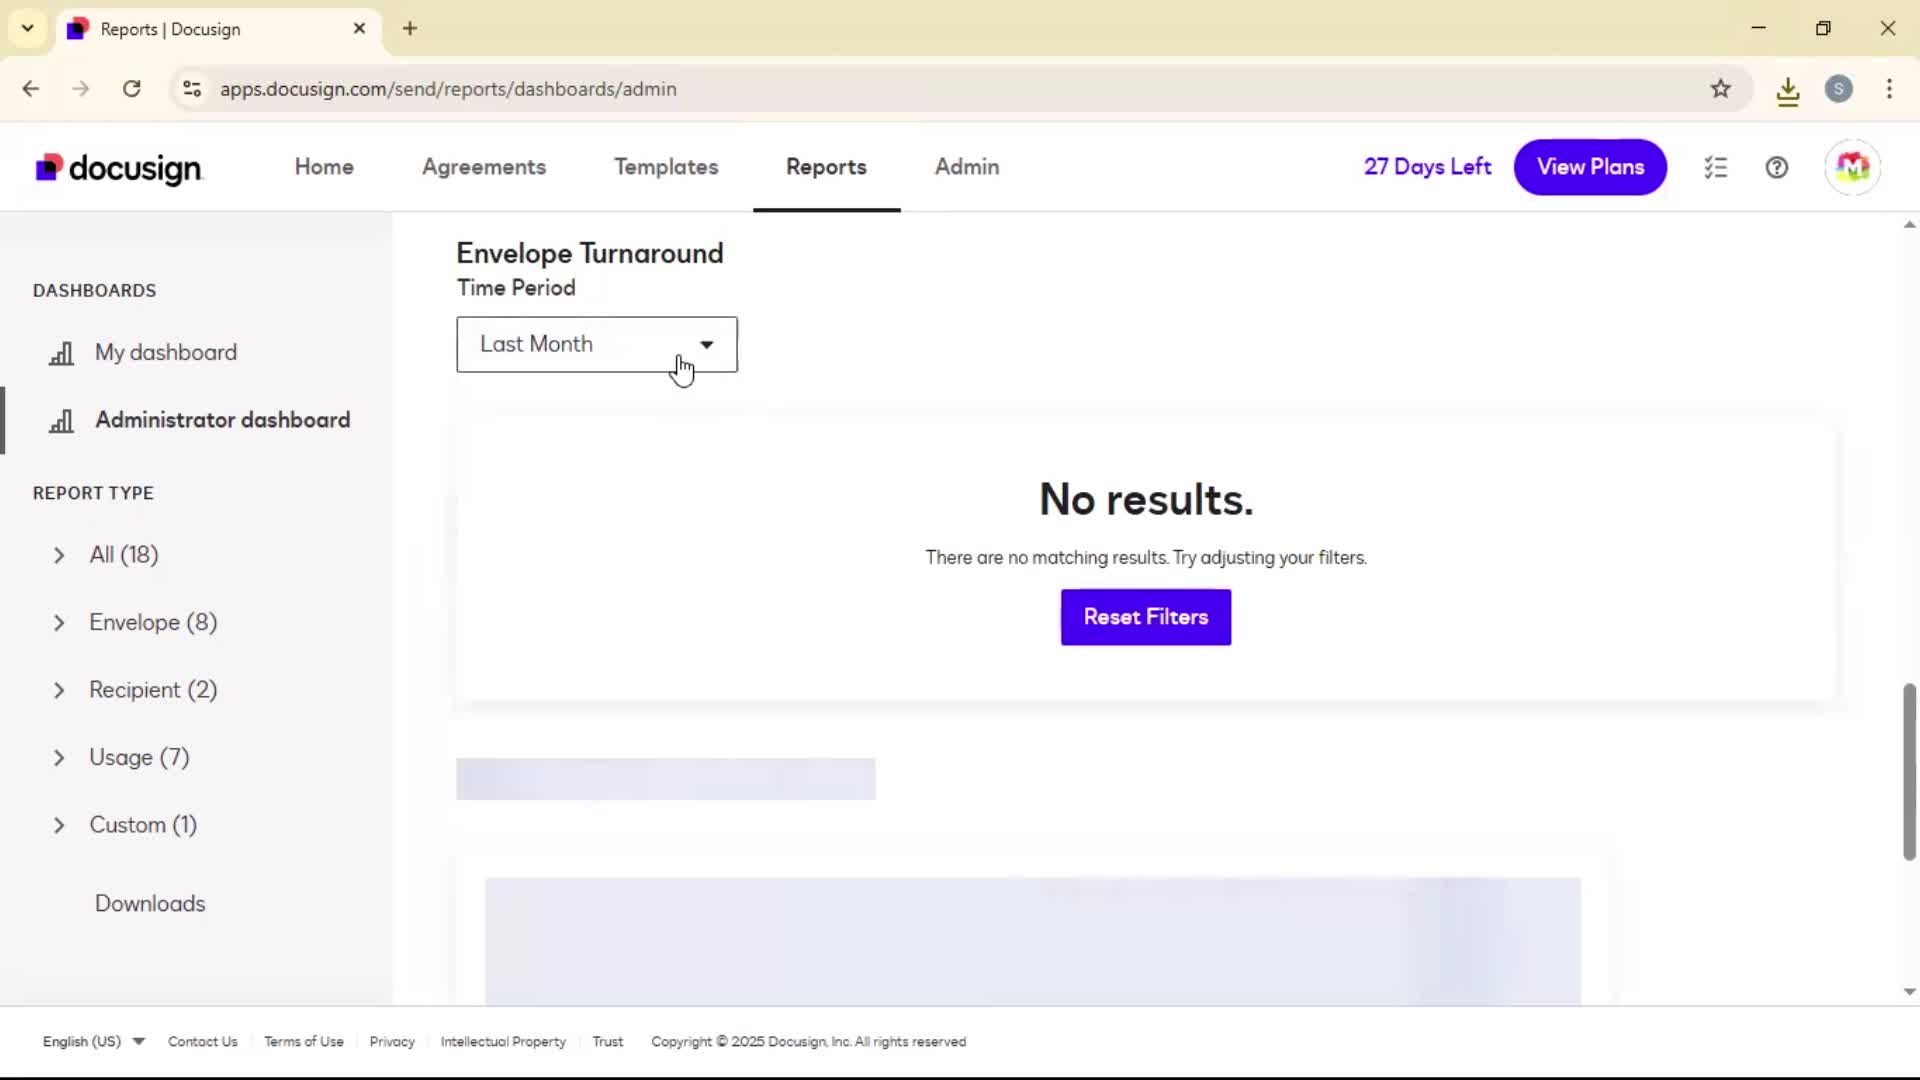Click the REPORT TYPE section label
The width and height of the screenshot is (1920, 1080).
pyautogui.click(x=93, y=493)
